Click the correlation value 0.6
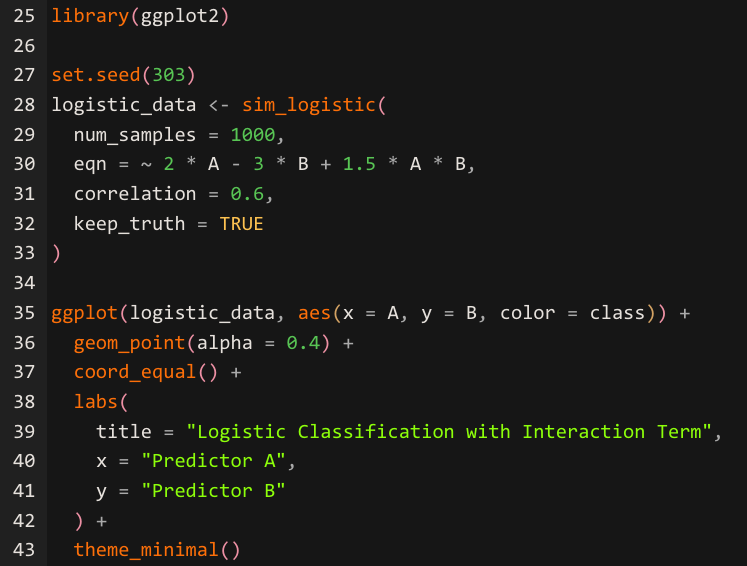The image size is (747, 566). point(247,194)
